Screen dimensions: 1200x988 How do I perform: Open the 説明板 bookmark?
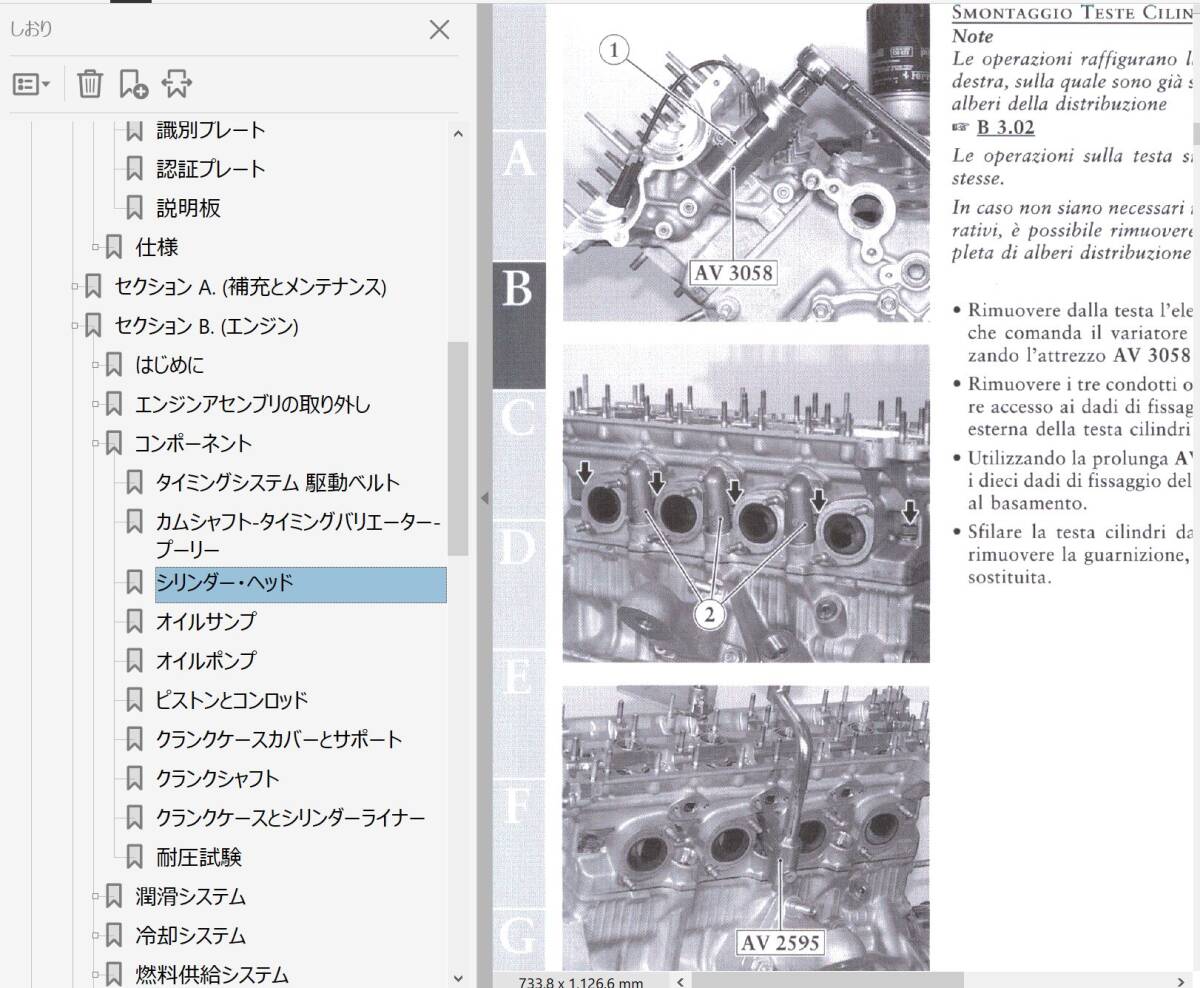188,208
